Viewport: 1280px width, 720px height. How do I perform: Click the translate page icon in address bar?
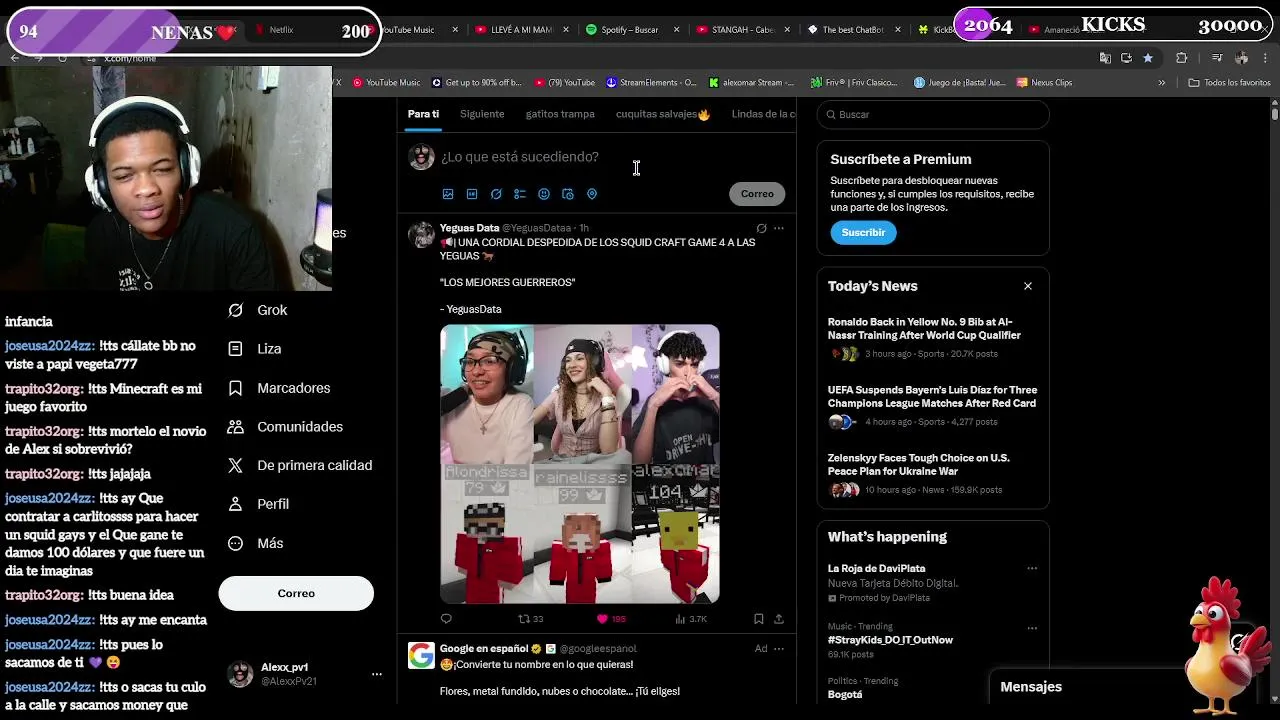[x=1105, y=58]
